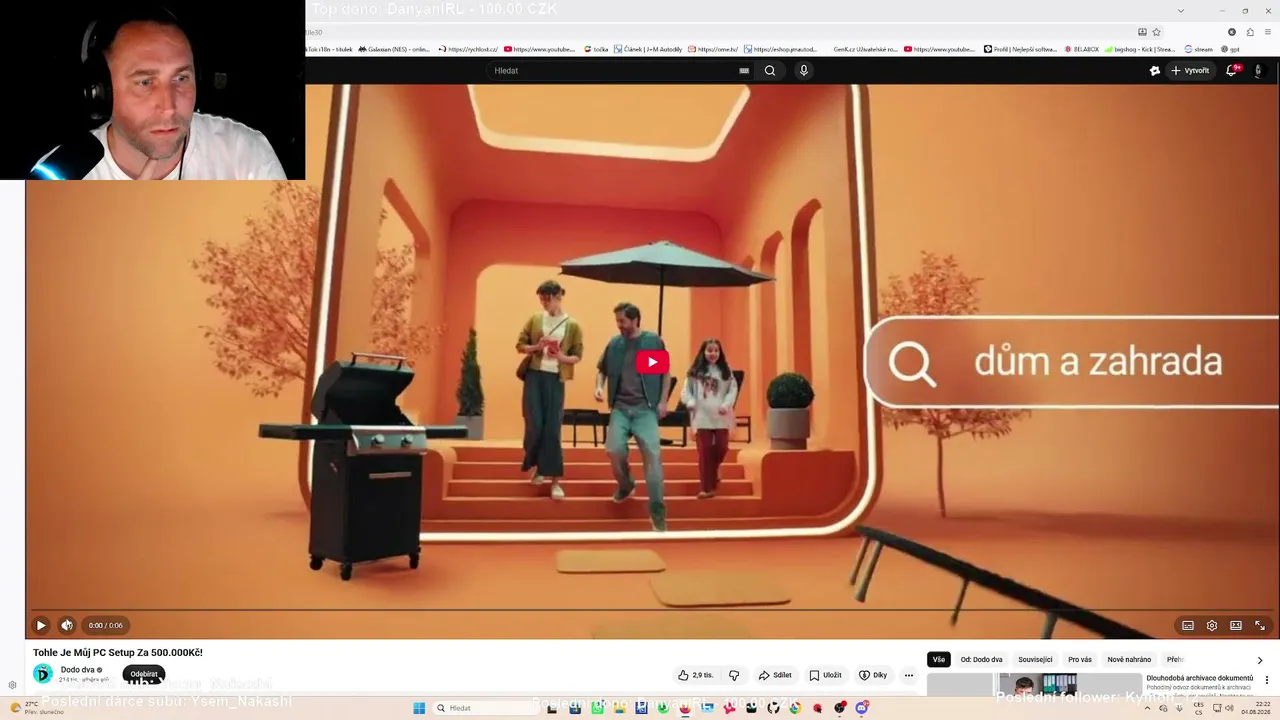Open the video player settings gear
This screenshot has height=720, width=1280.
[1212, 626]
